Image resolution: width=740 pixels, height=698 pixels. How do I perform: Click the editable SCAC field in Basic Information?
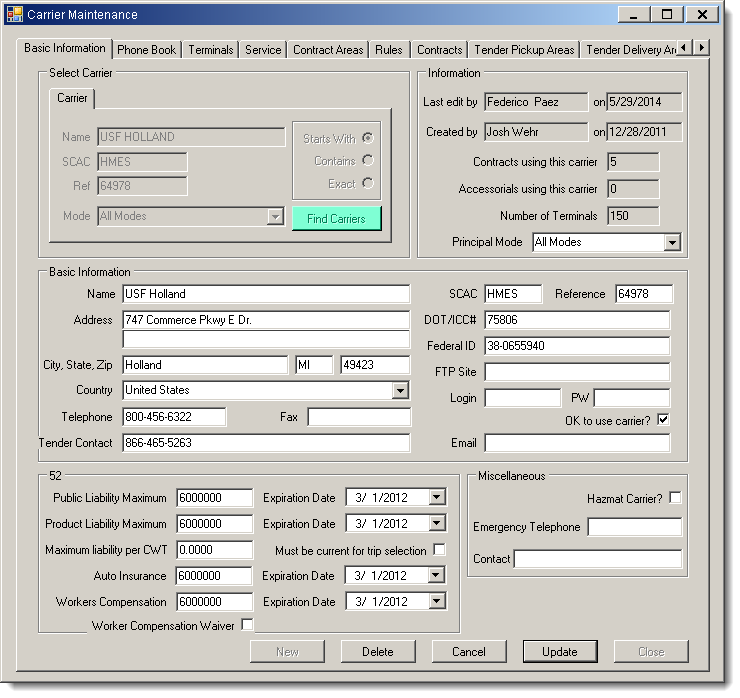click(513, 294)
